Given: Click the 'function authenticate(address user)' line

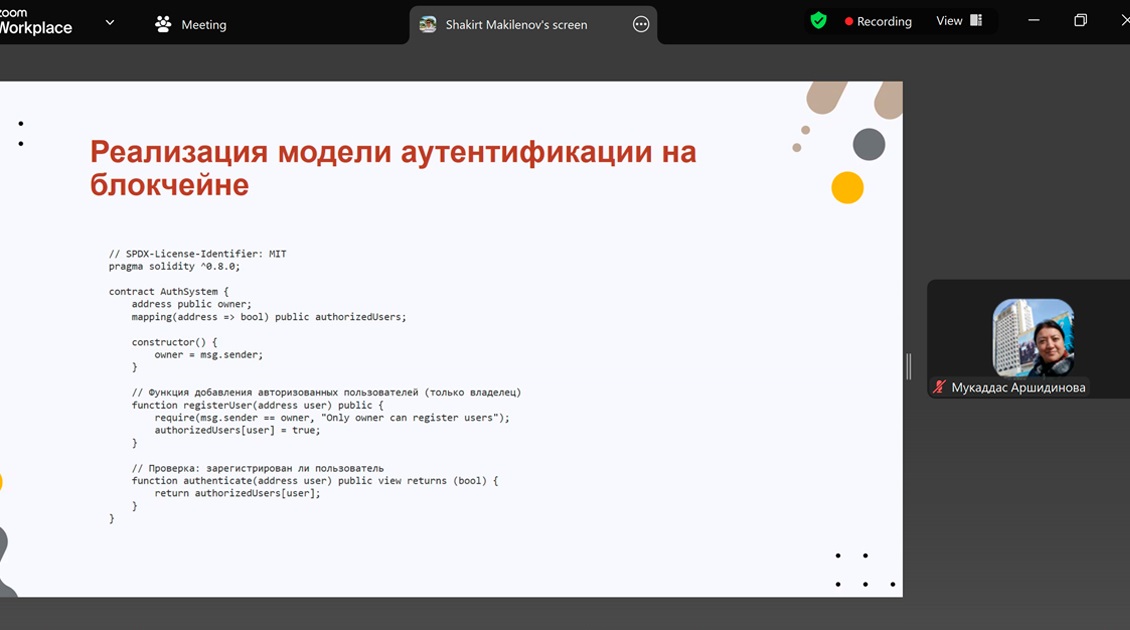Looking at the screenshot, I should click(315, 481).
